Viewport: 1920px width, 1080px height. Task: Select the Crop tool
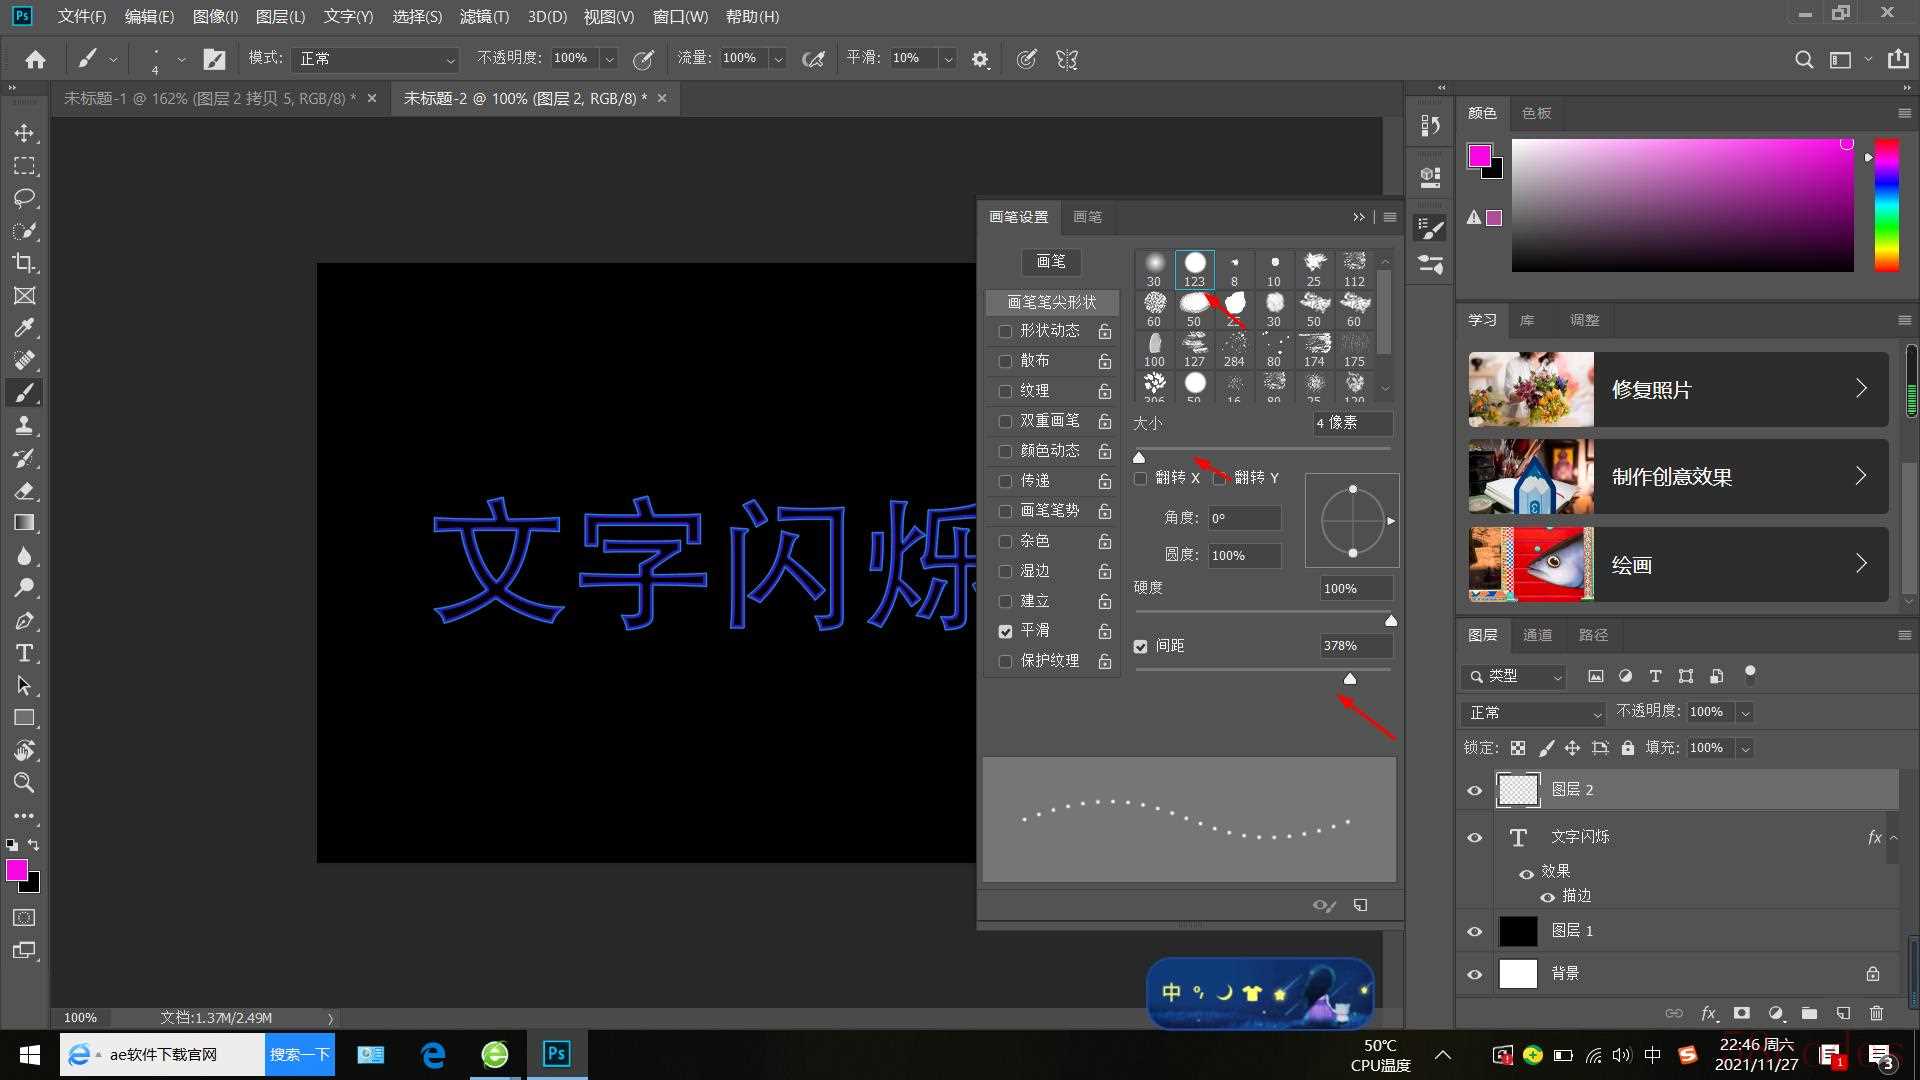point(24,263)
